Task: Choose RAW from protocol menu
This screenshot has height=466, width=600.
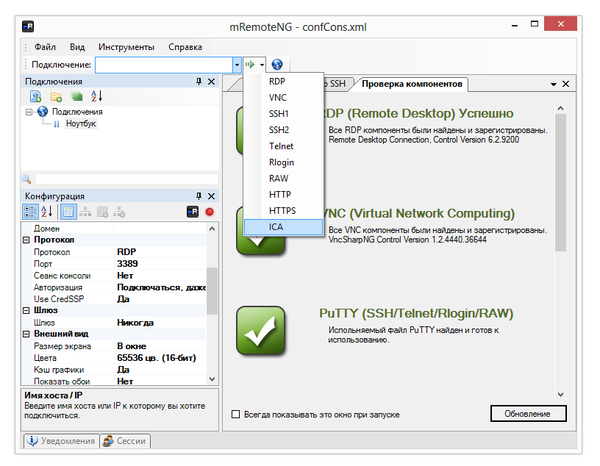Action: [284, 178]
